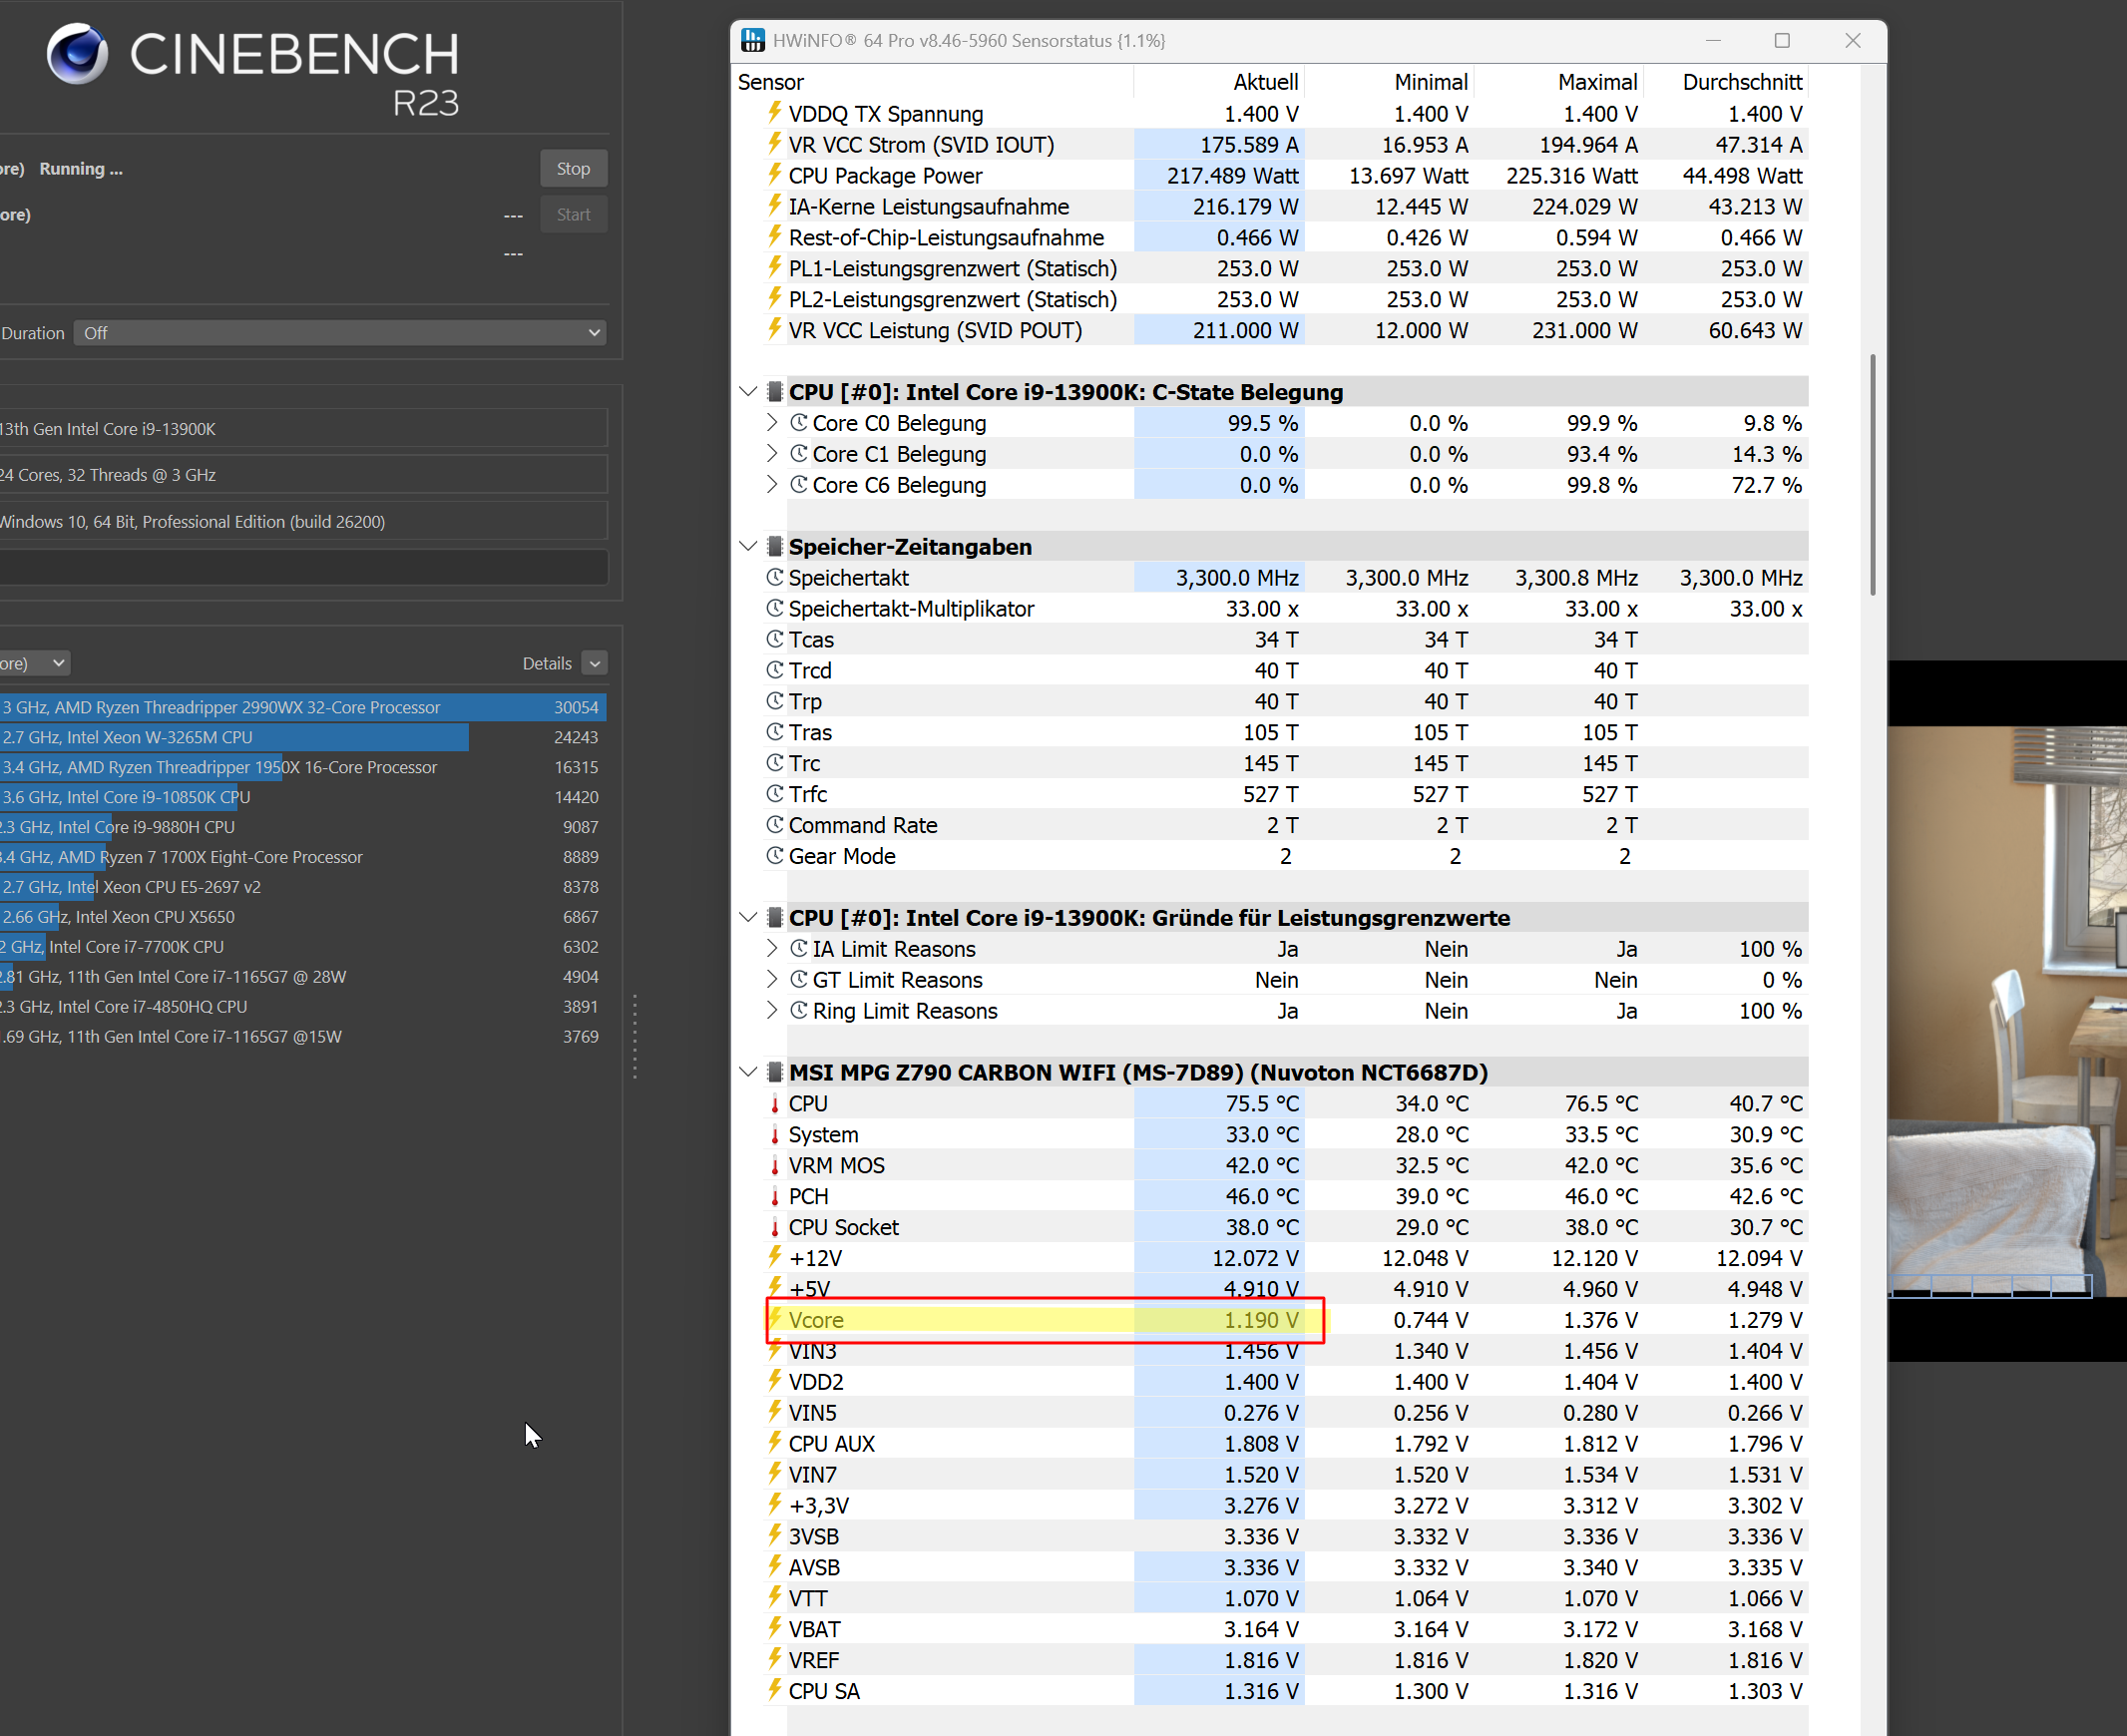Click the motherboard icon next to MSI MPG Z790 CARBON WIFI
Screen dimensions: 2127x1736
[776, 1071]
